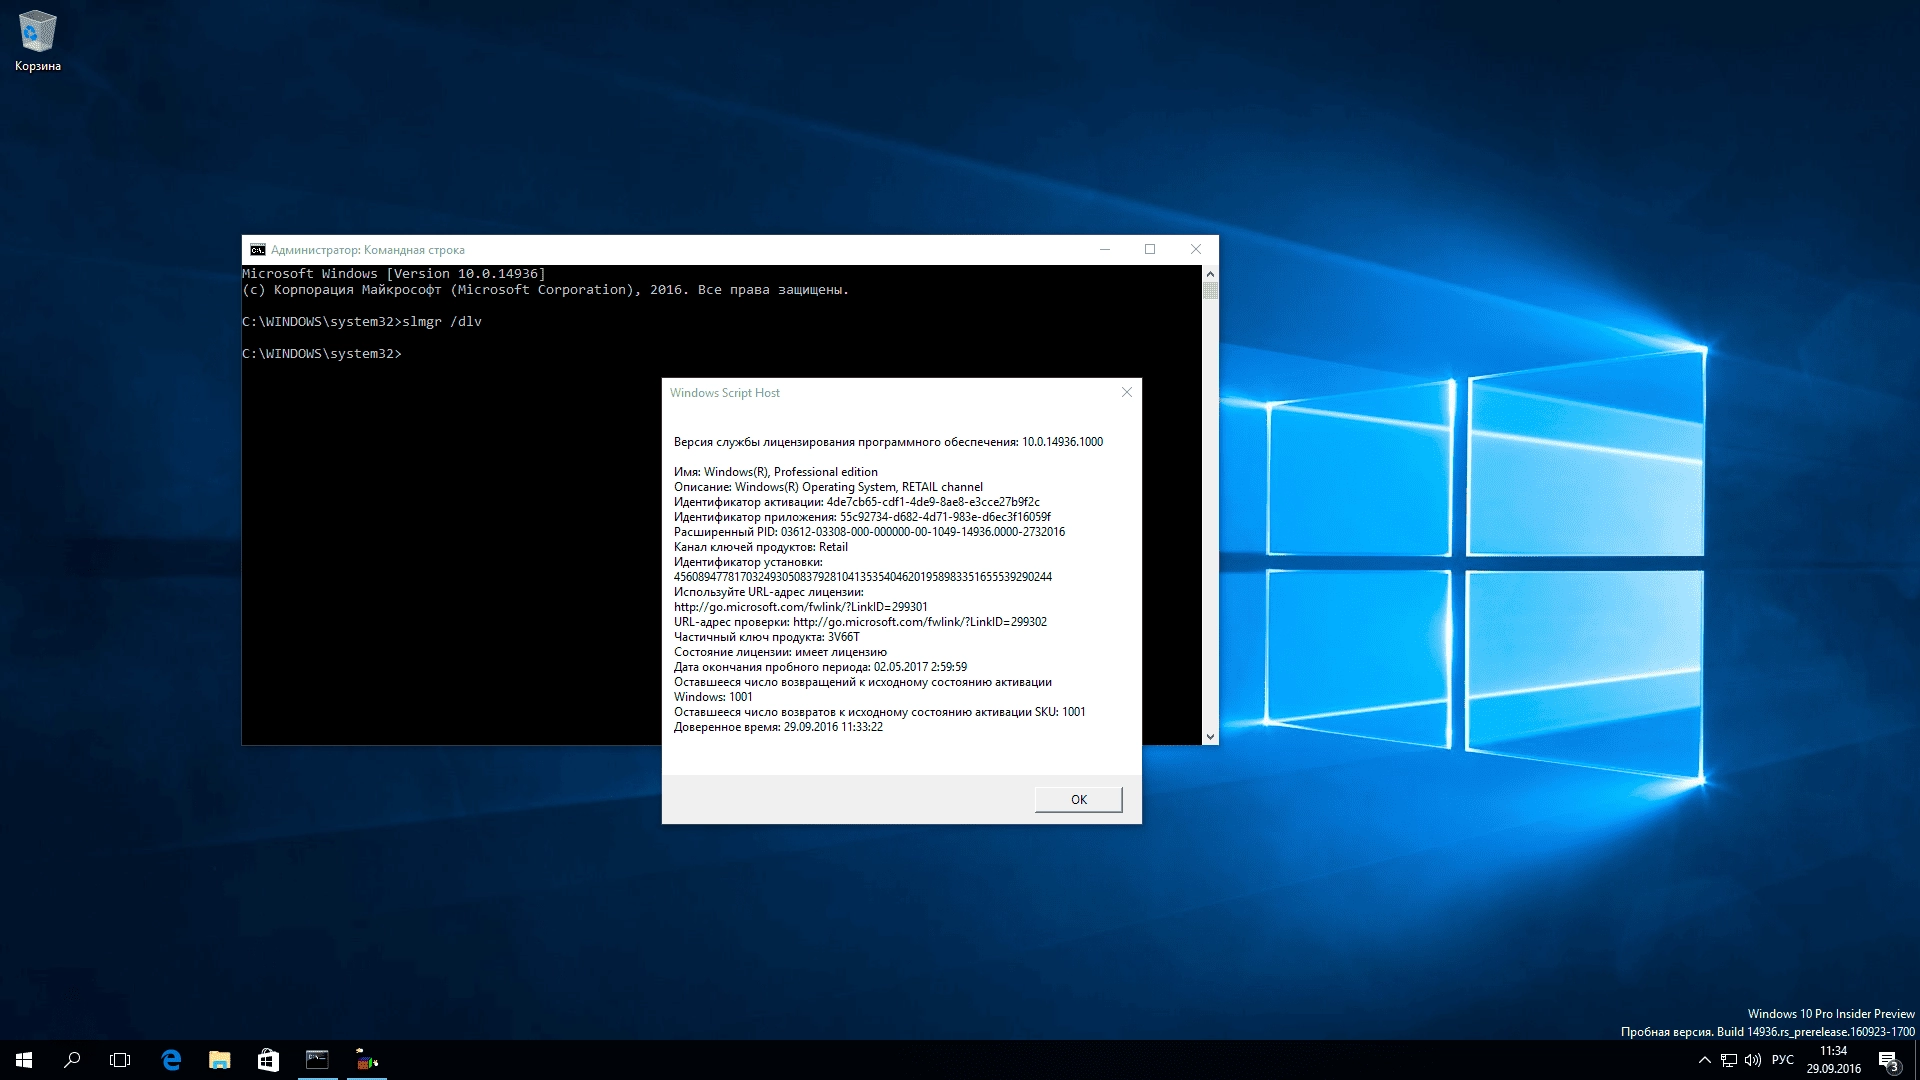Switch to Command Prompt taskbar button

[317, 1060]
